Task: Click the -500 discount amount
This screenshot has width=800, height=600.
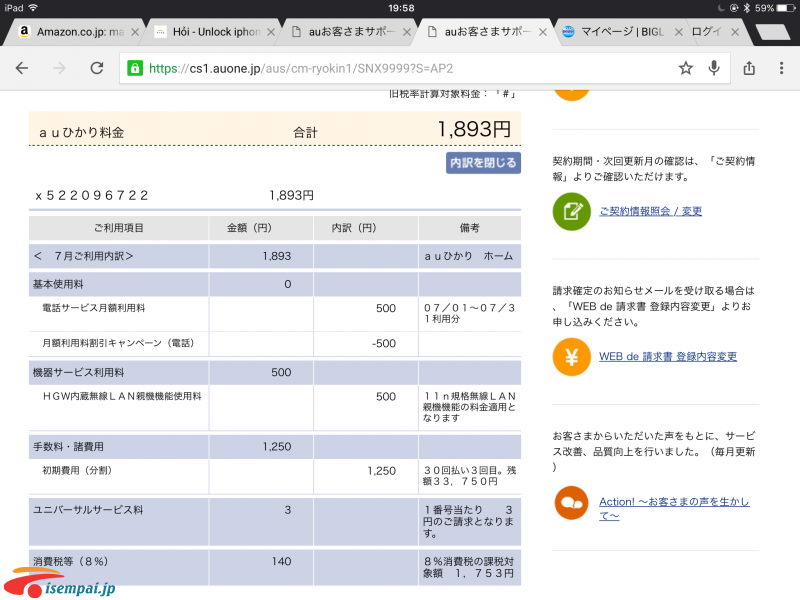Action: [384, 343]
